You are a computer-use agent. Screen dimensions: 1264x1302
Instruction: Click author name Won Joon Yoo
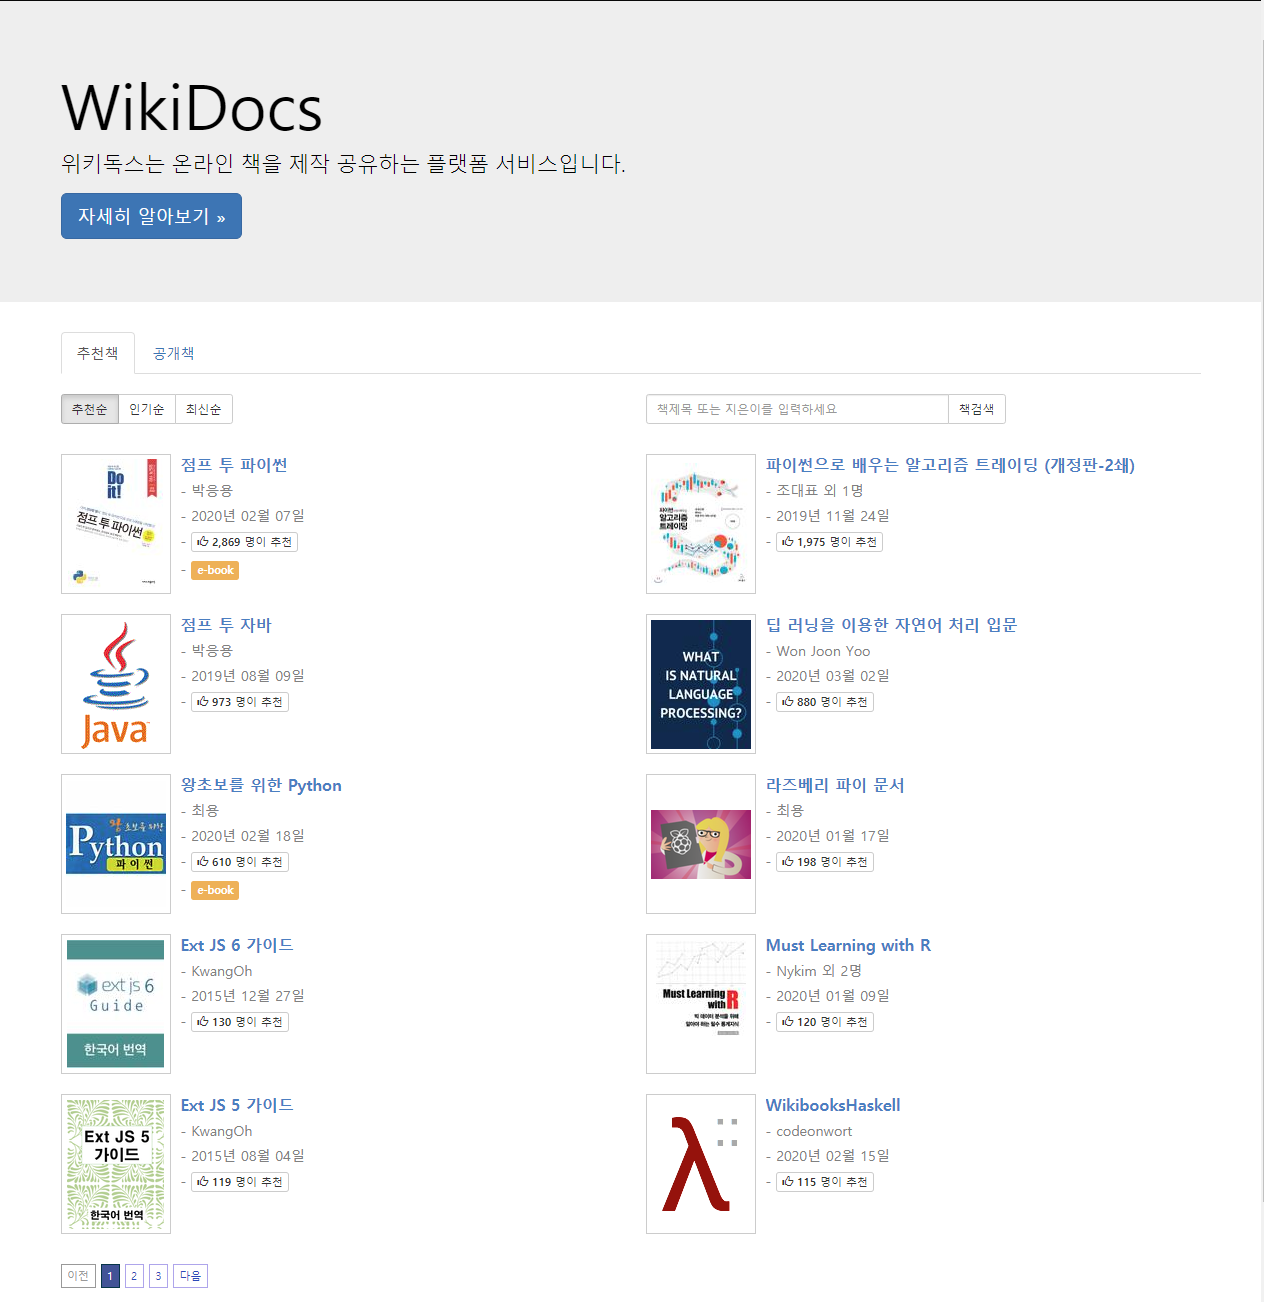[x=823, y=651]
